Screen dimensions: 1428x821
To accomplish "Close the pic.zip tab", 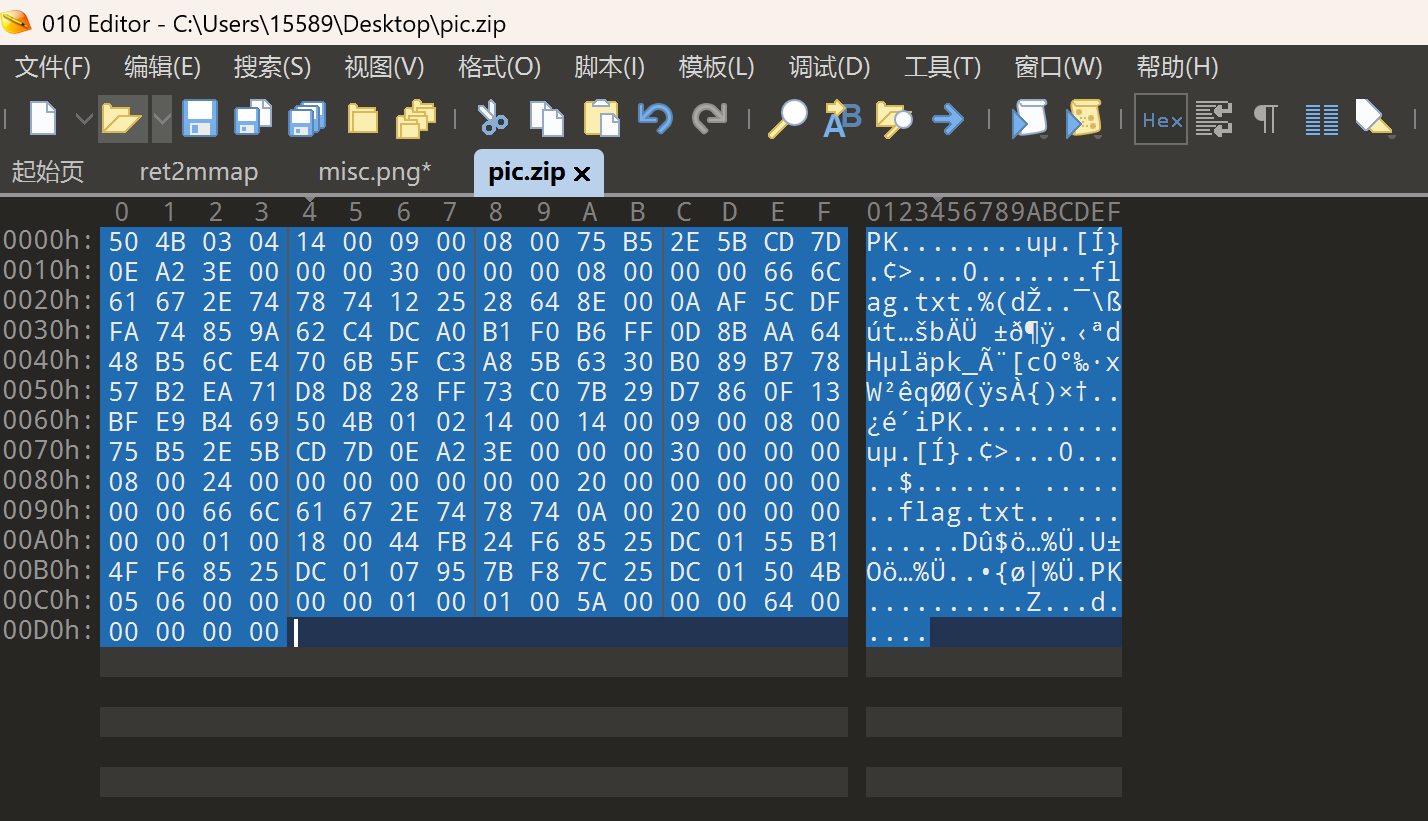I will pyautogui.click(x=582, y=174).
